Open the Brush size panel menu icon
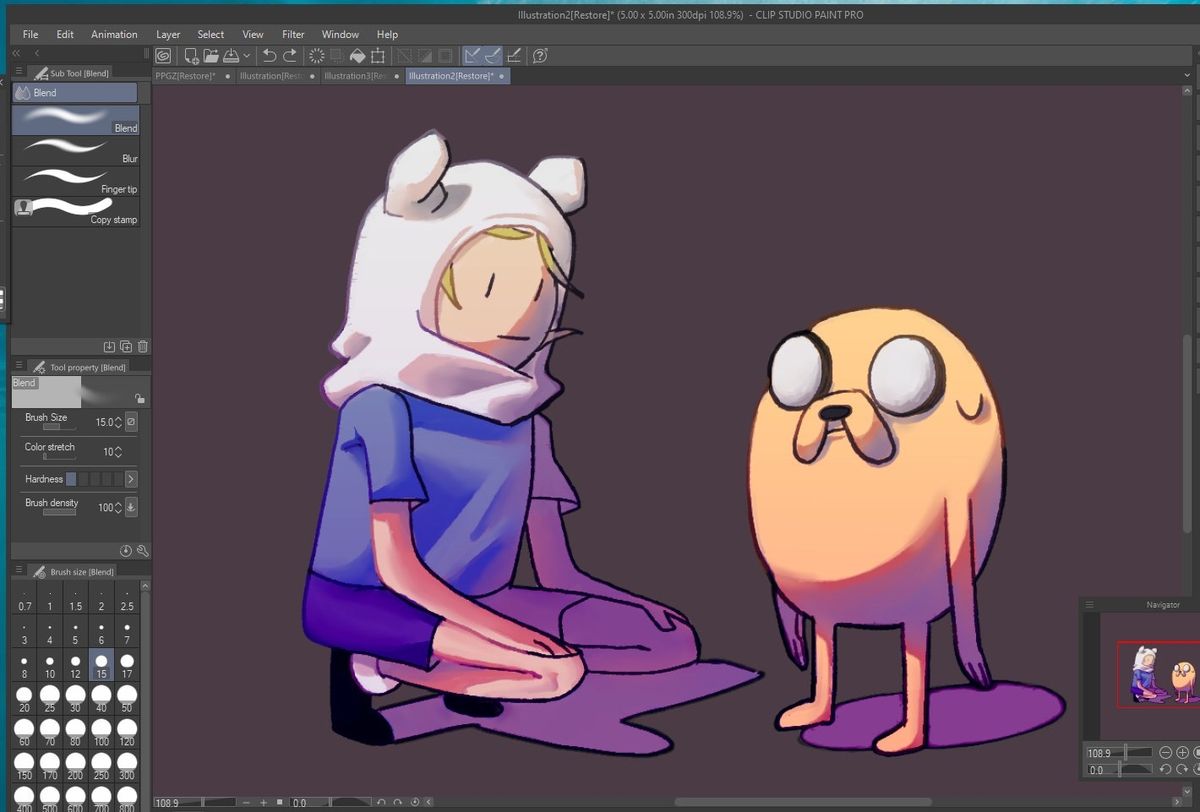This screenshot has width=1200, height=812. point(18,571)
